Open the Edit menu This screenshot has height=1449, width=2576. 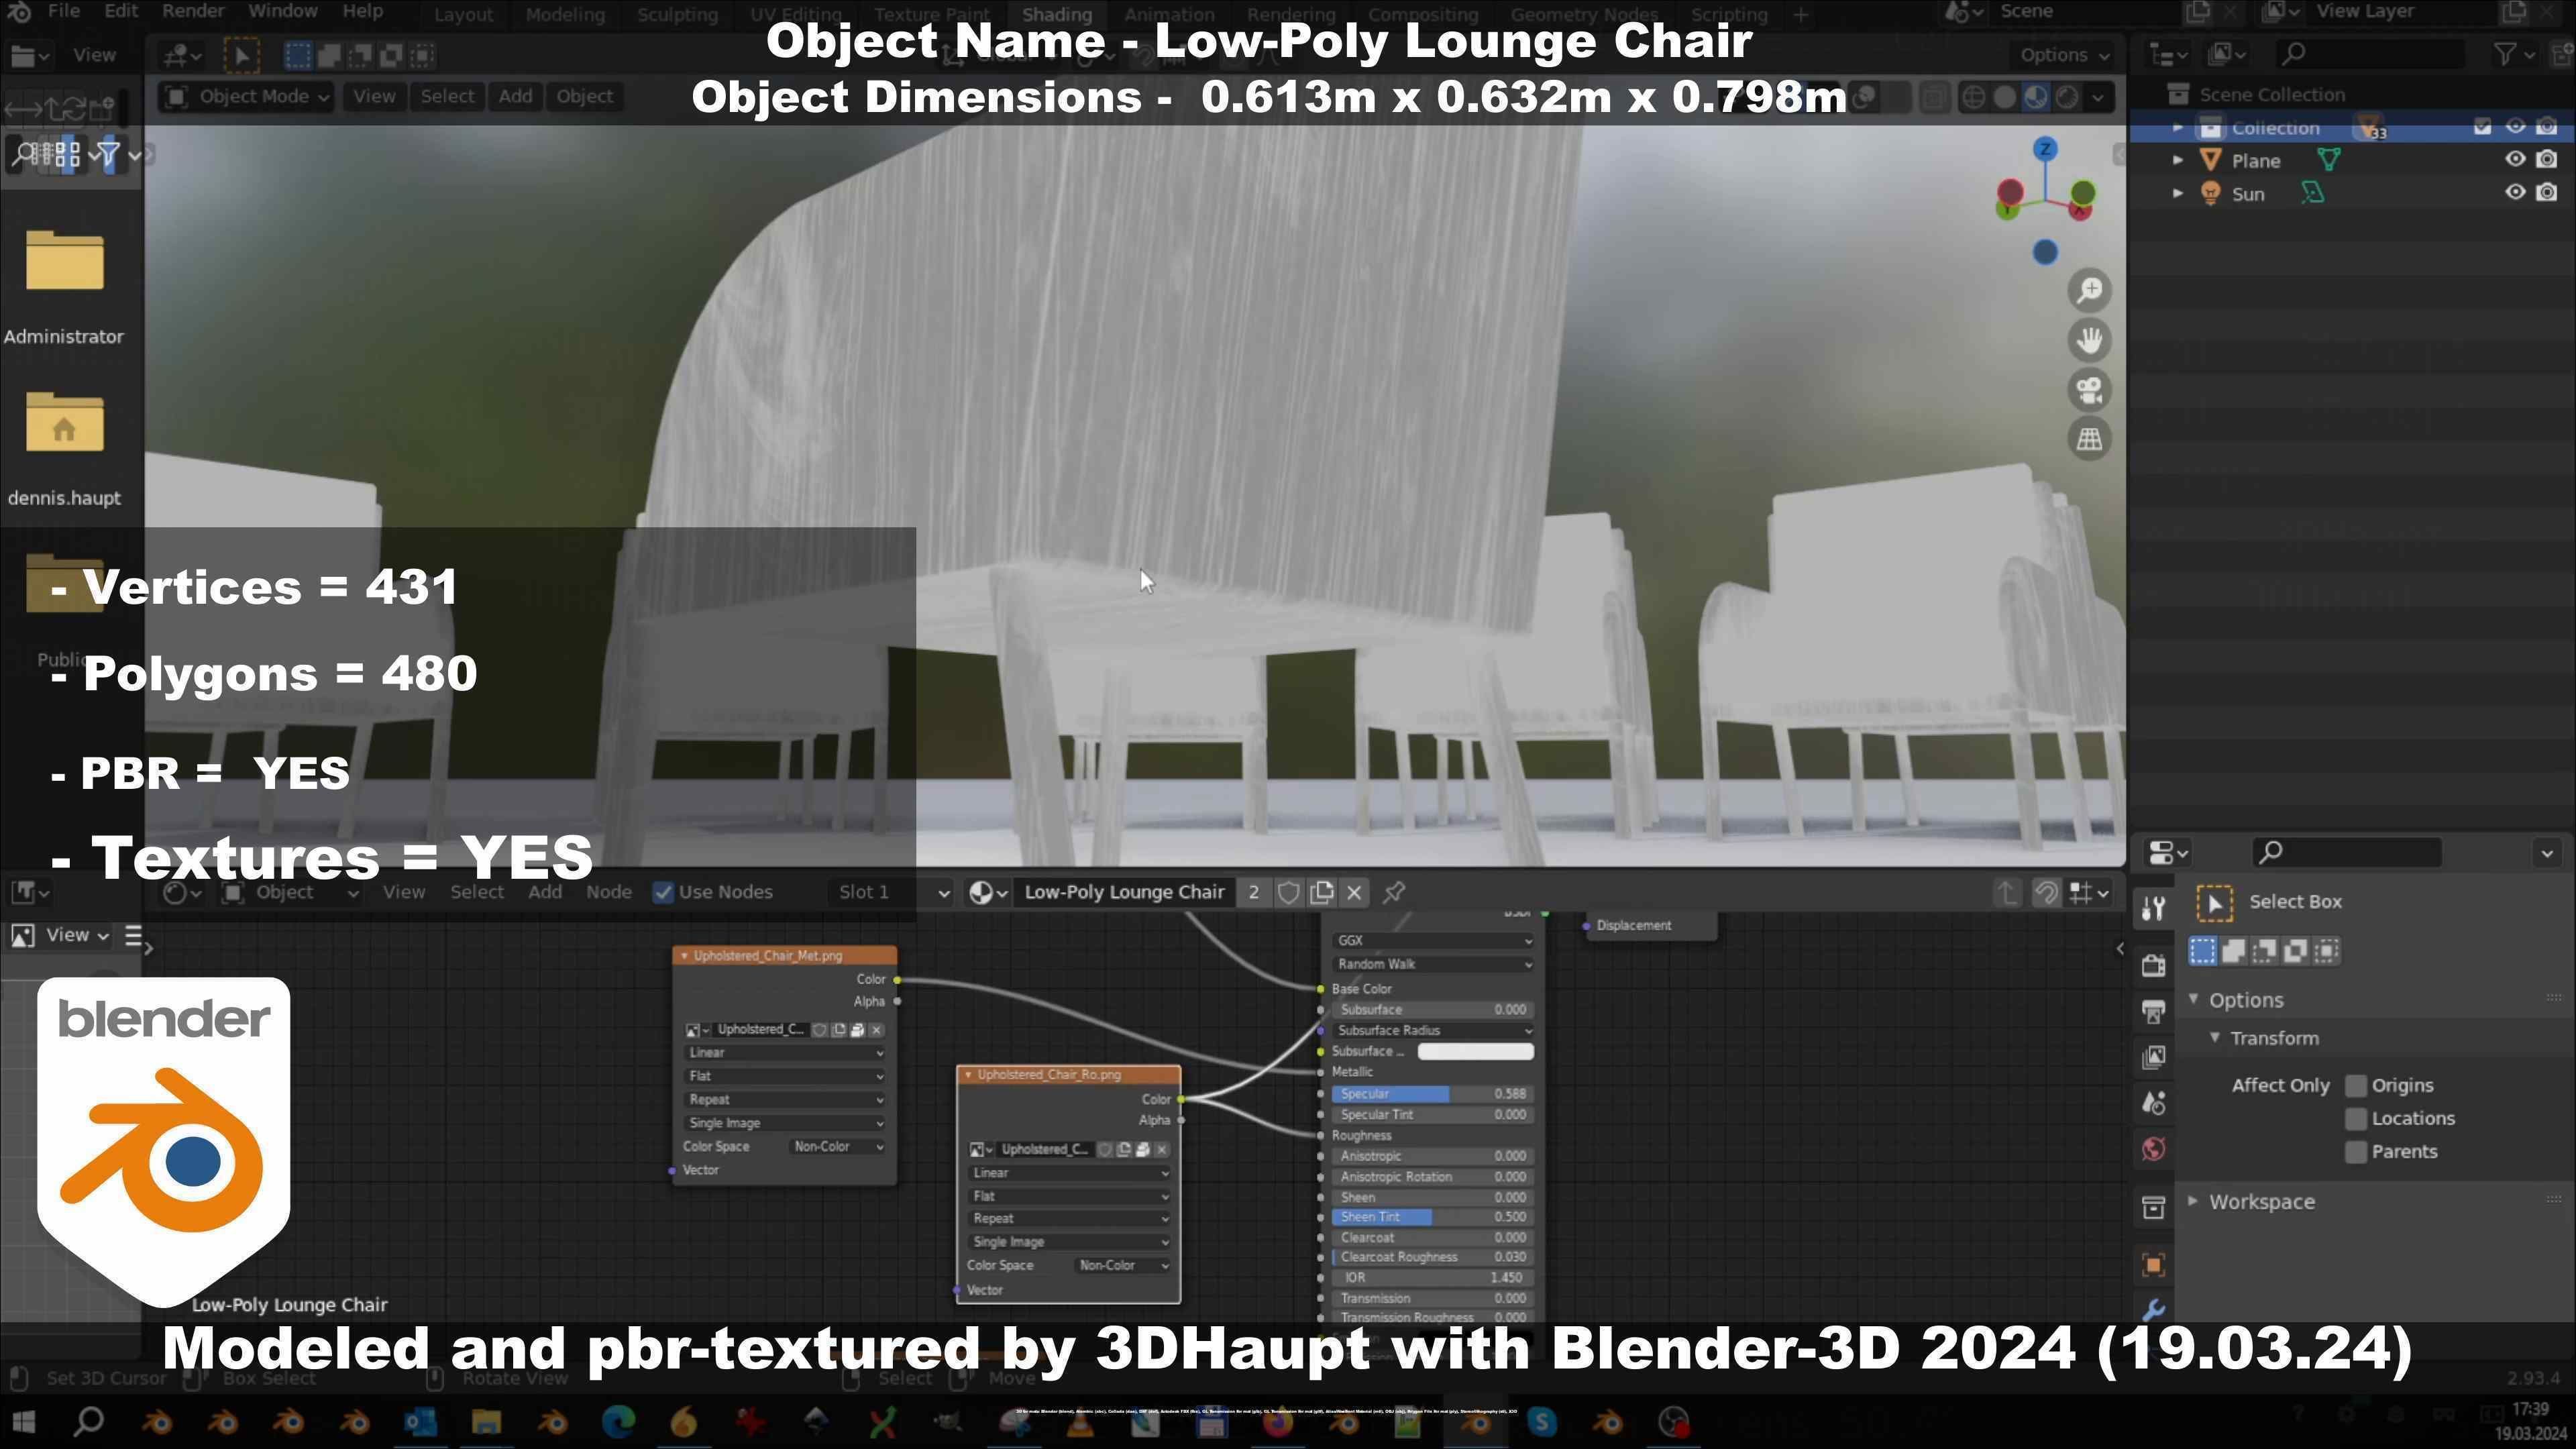(x=121, y=11)
